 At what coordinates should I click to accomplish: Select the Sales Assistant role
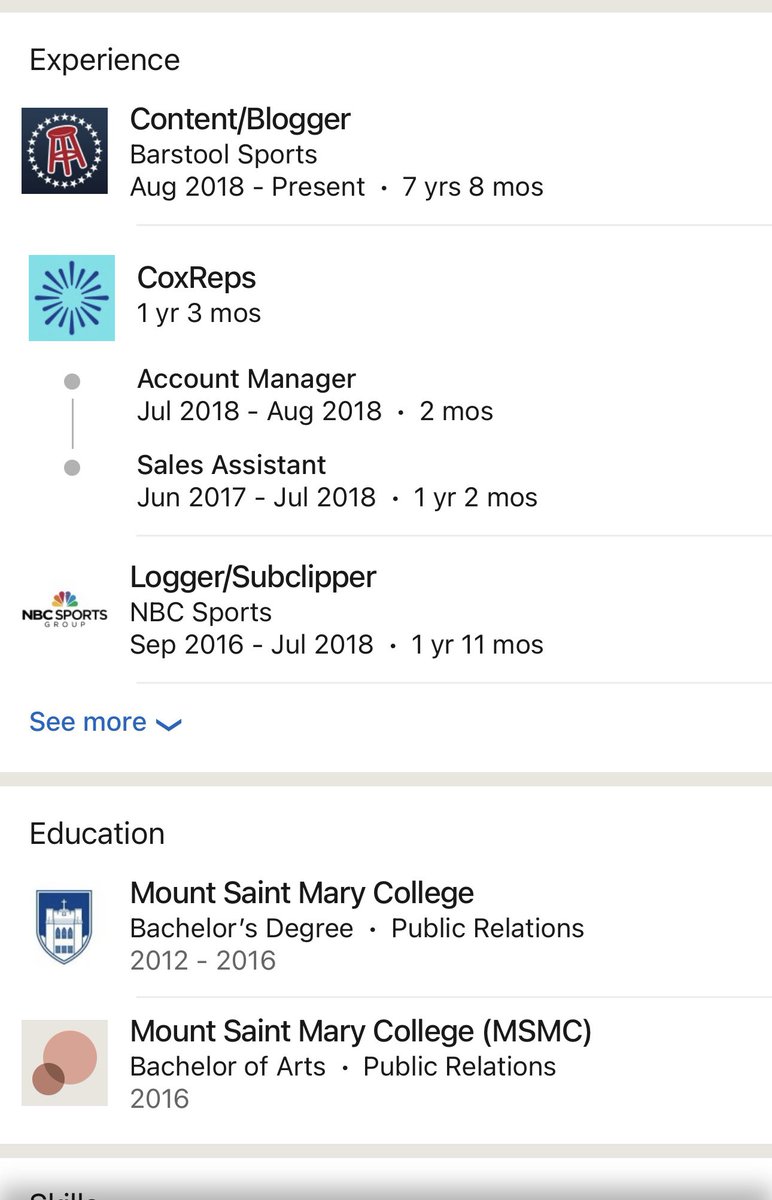(231, 465)
